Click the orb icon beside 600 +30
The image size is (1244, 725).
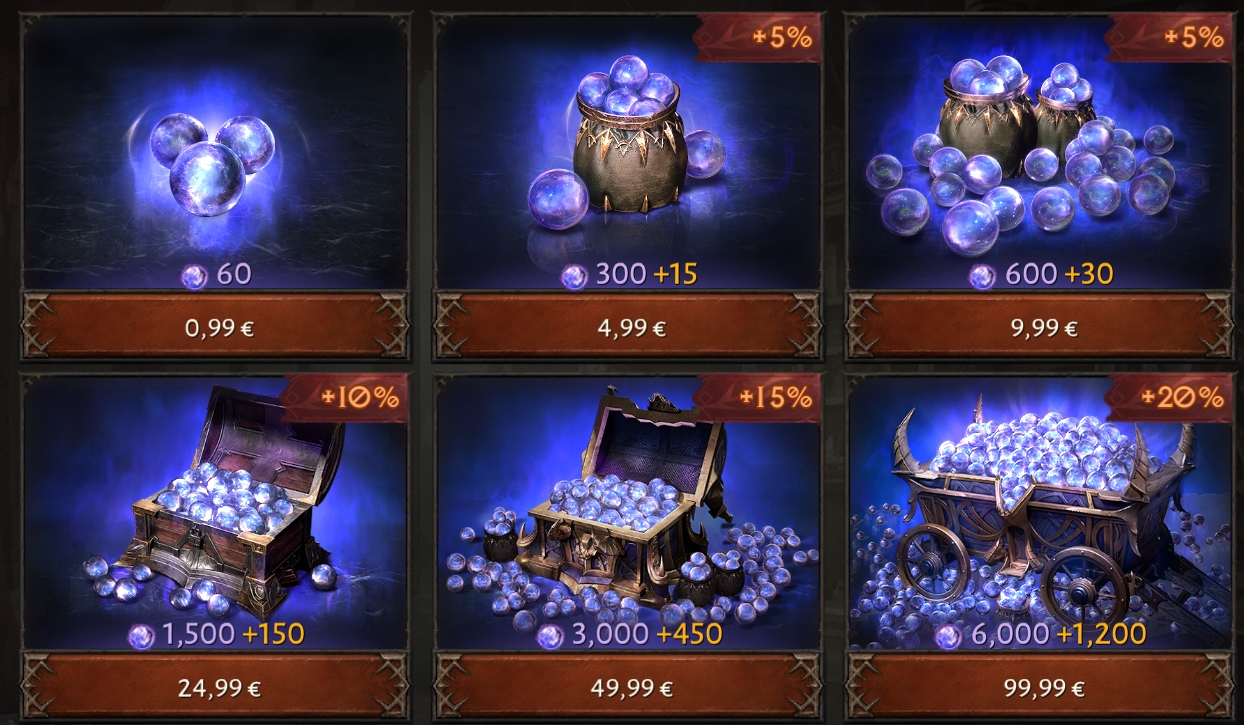[982, 275]
